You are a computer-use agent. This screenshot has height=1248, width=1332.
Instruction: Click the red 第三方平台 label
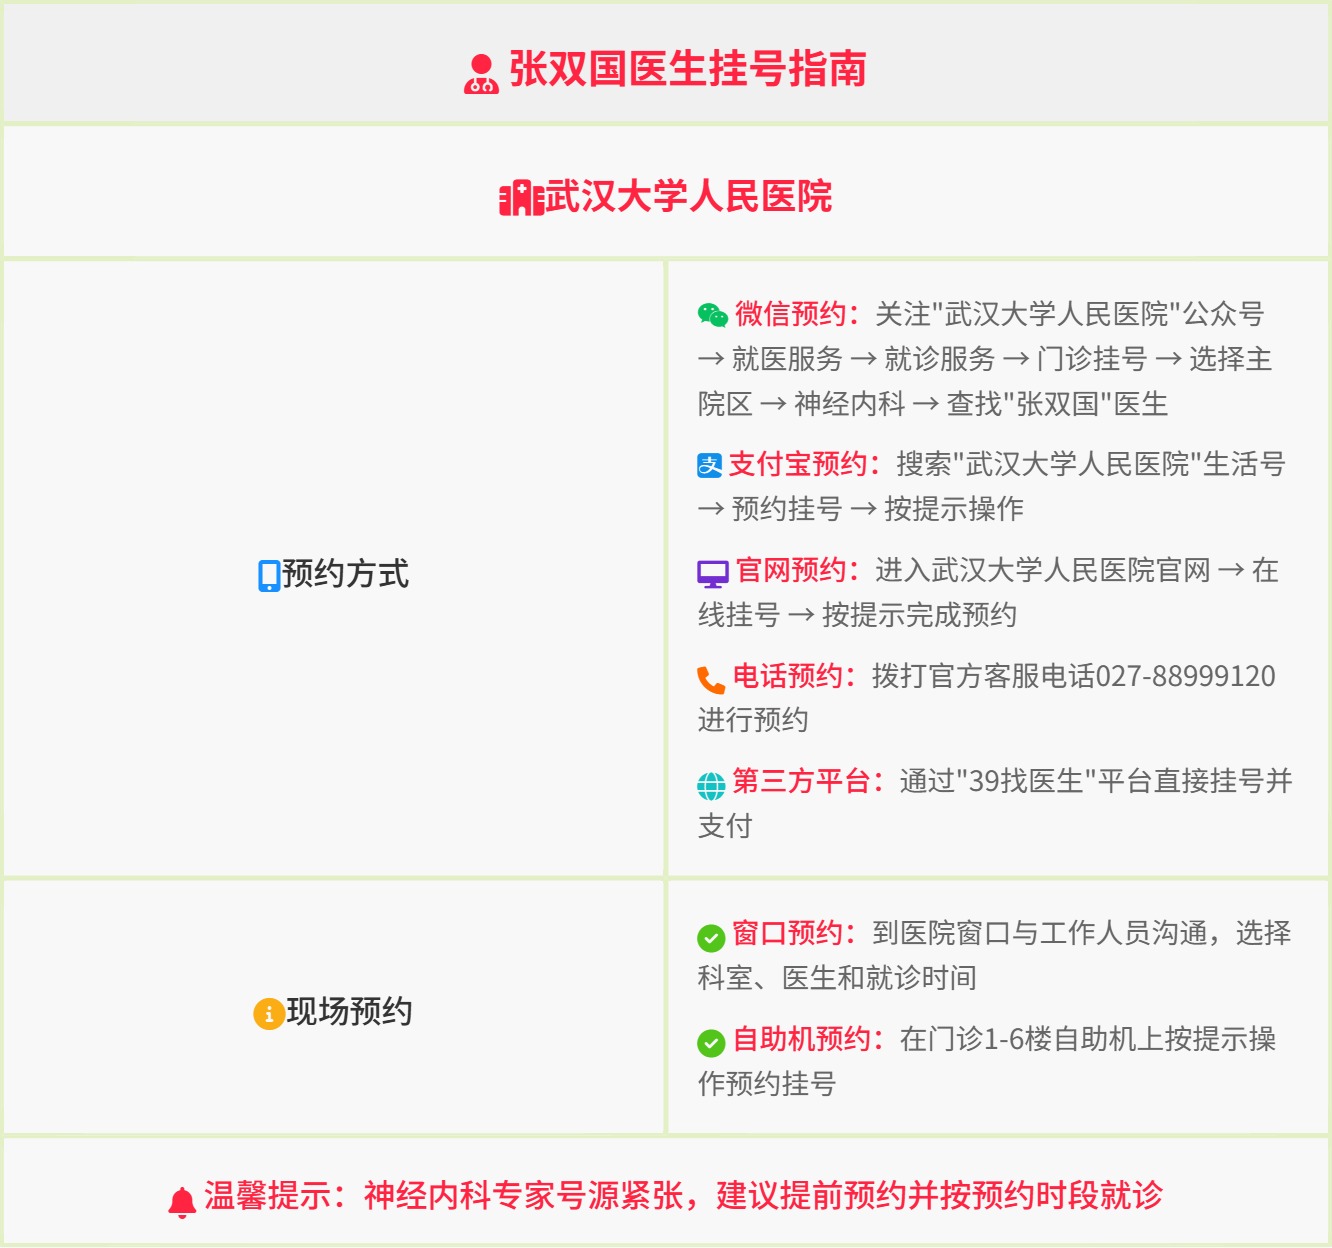click(x=808, y=781)
